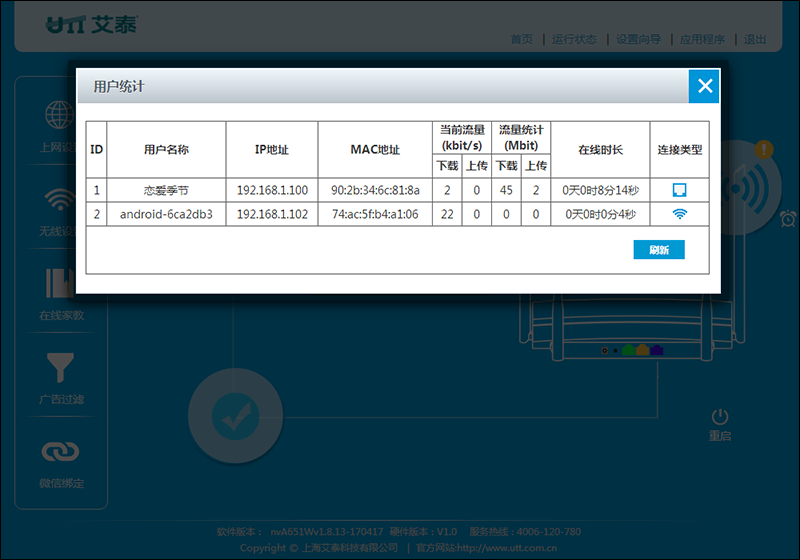The height and width of the screenshot is (560, 800).
Task: Click the wired connection icon in row 1
Action: pos(680,190)
